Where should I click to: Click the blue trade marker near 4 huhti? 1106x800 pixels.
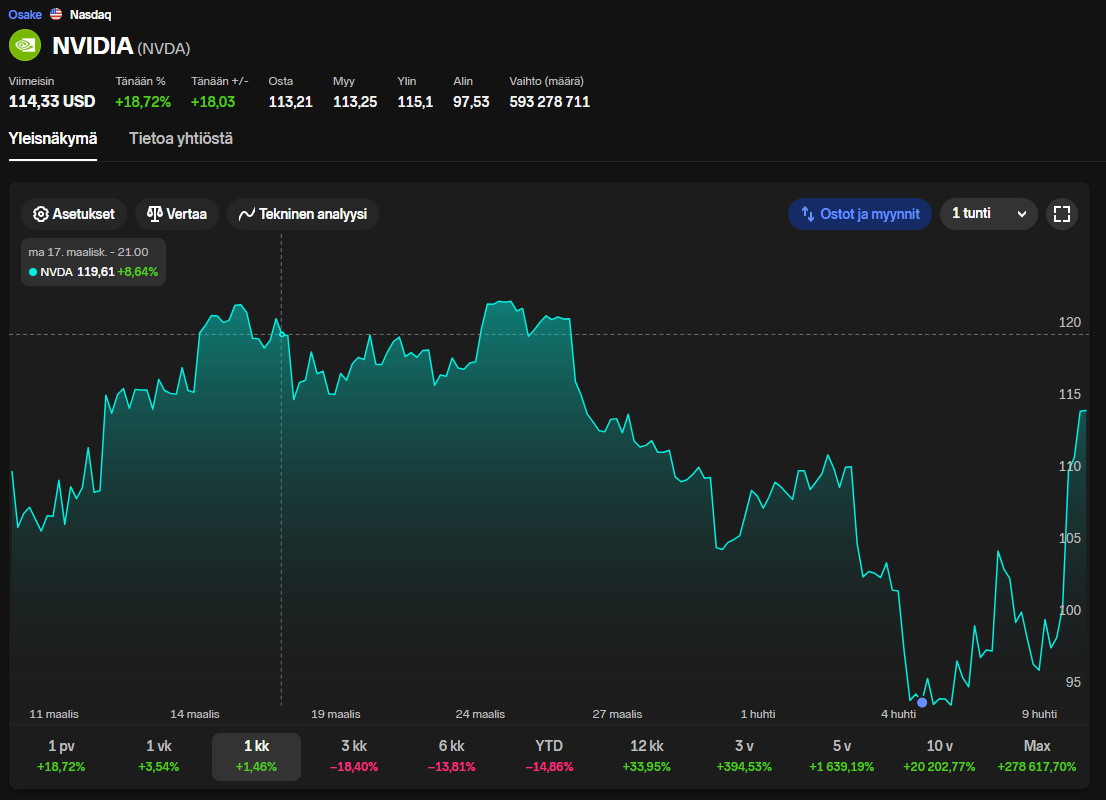click(x=922, y=702)
